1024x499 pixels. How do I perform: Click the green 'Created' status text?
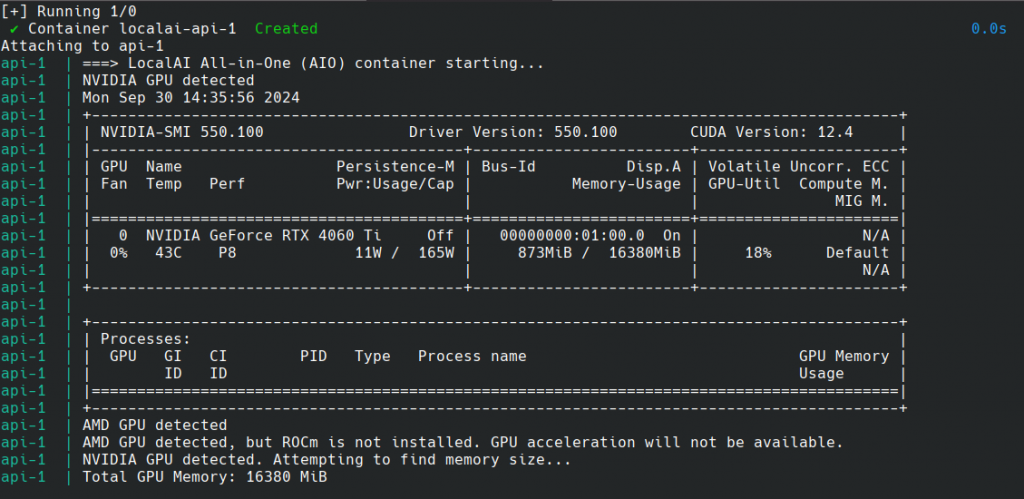tap(286, 29)
